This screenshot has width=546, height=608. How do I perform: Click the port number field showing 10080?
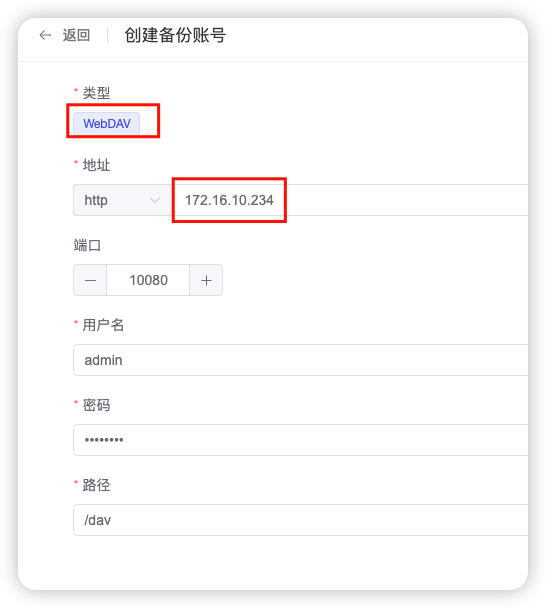[148, 280]
